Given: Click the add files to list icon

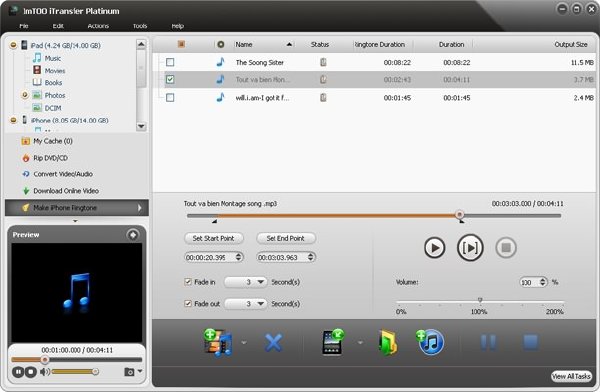Looking at the screenshot, I should [x=218, y=343].
